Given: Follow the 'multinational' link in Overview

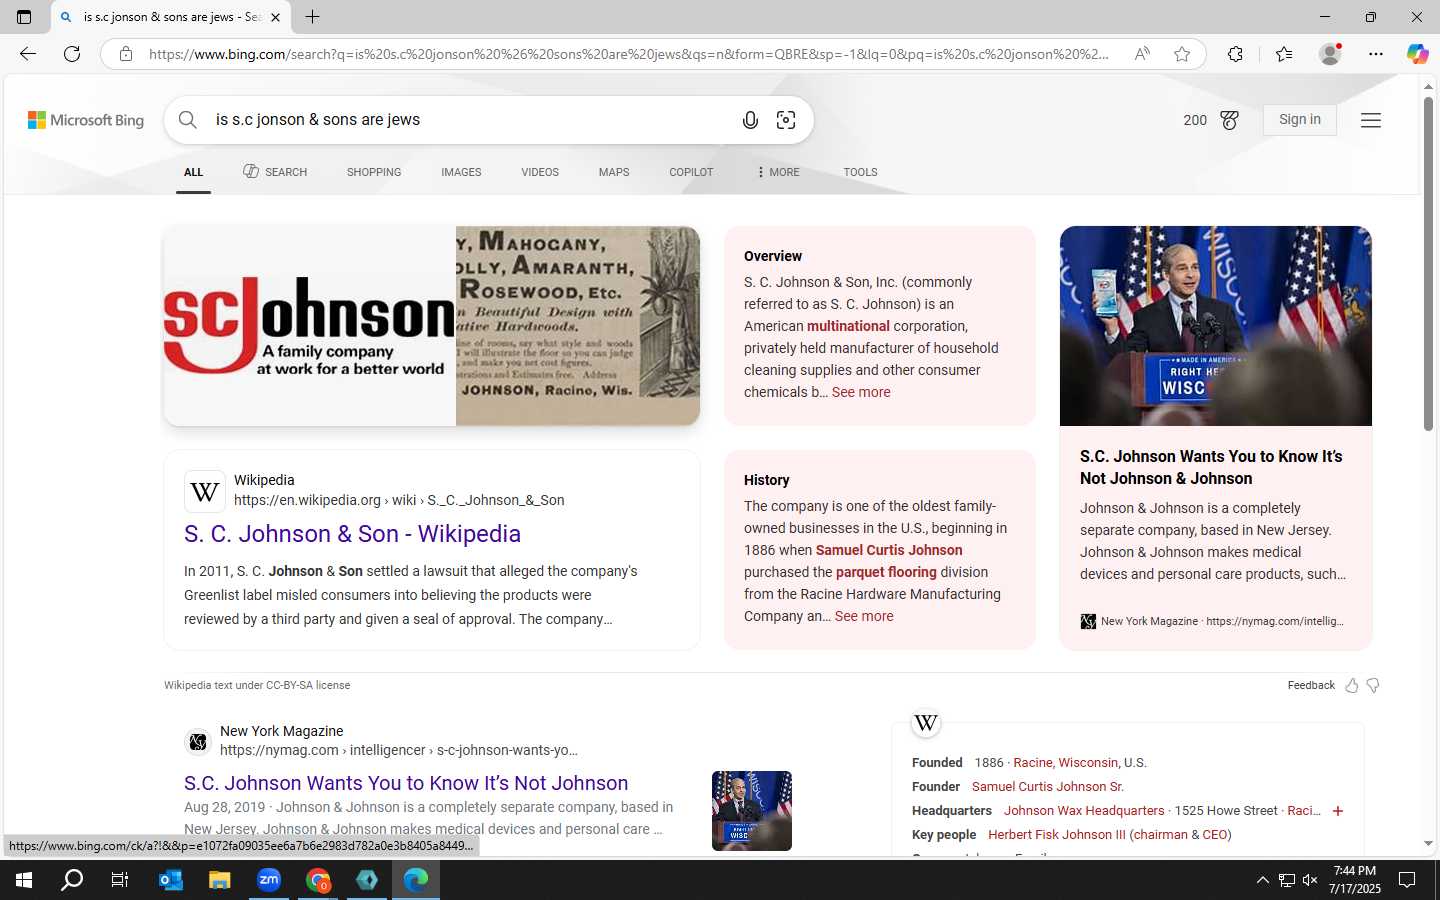Looking at the screenshot, I should [x=848, y=326].
